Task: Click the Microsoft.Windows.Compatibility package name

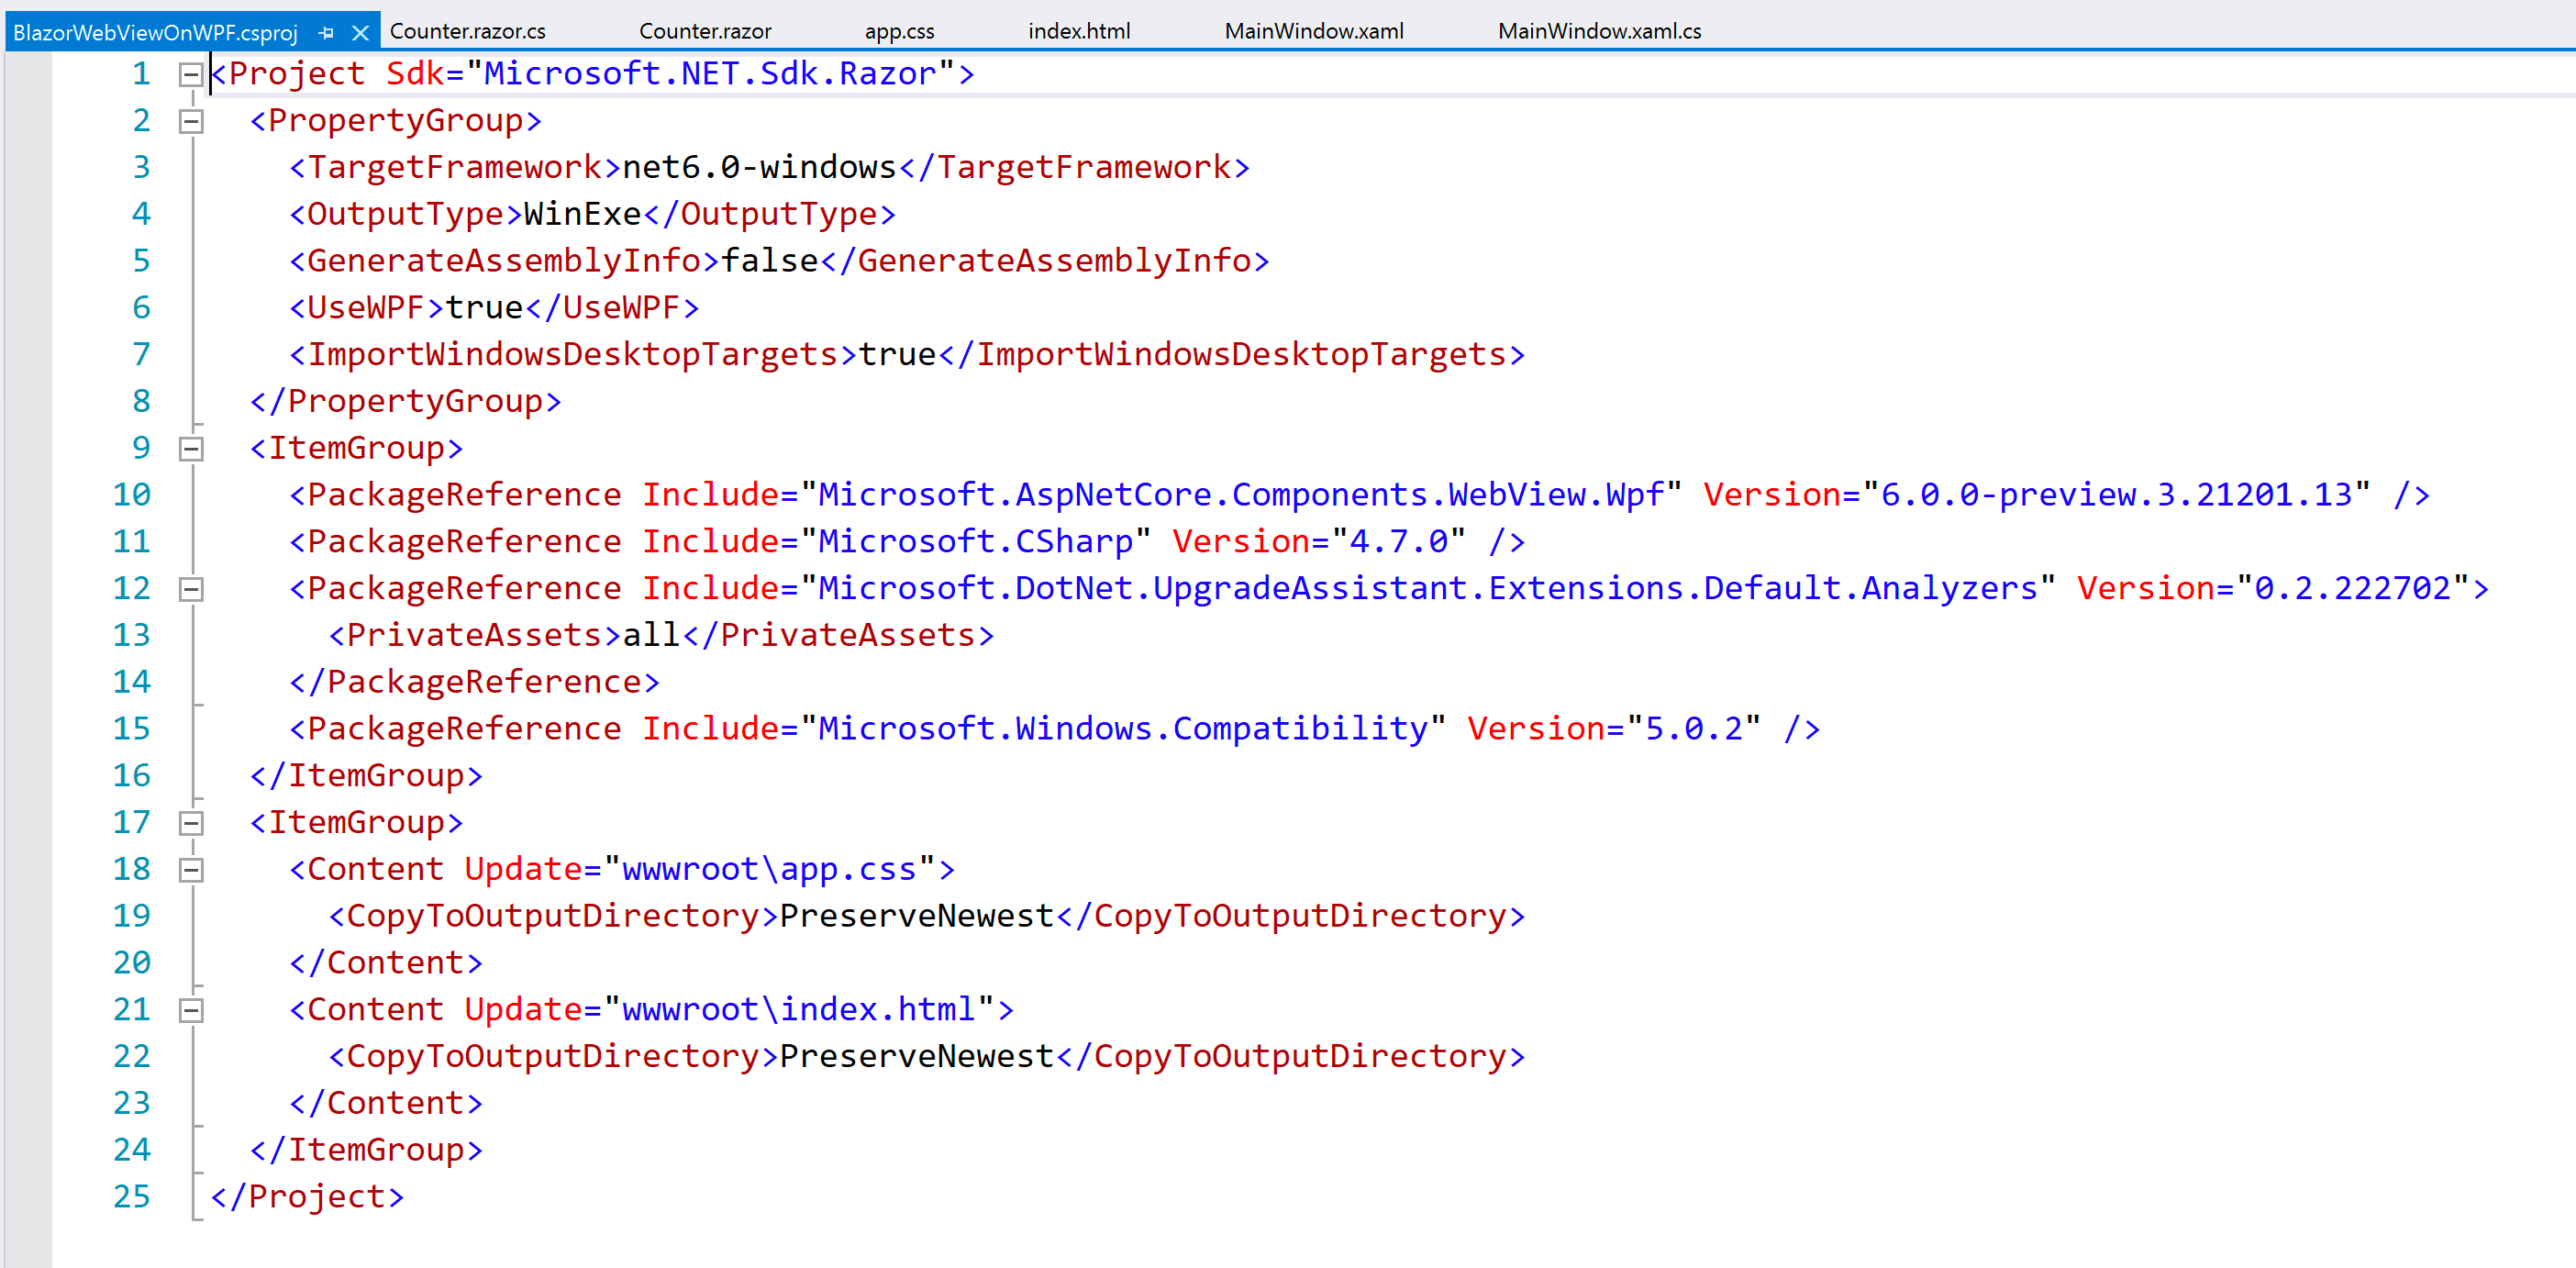Action: (x=1123, y=729)
